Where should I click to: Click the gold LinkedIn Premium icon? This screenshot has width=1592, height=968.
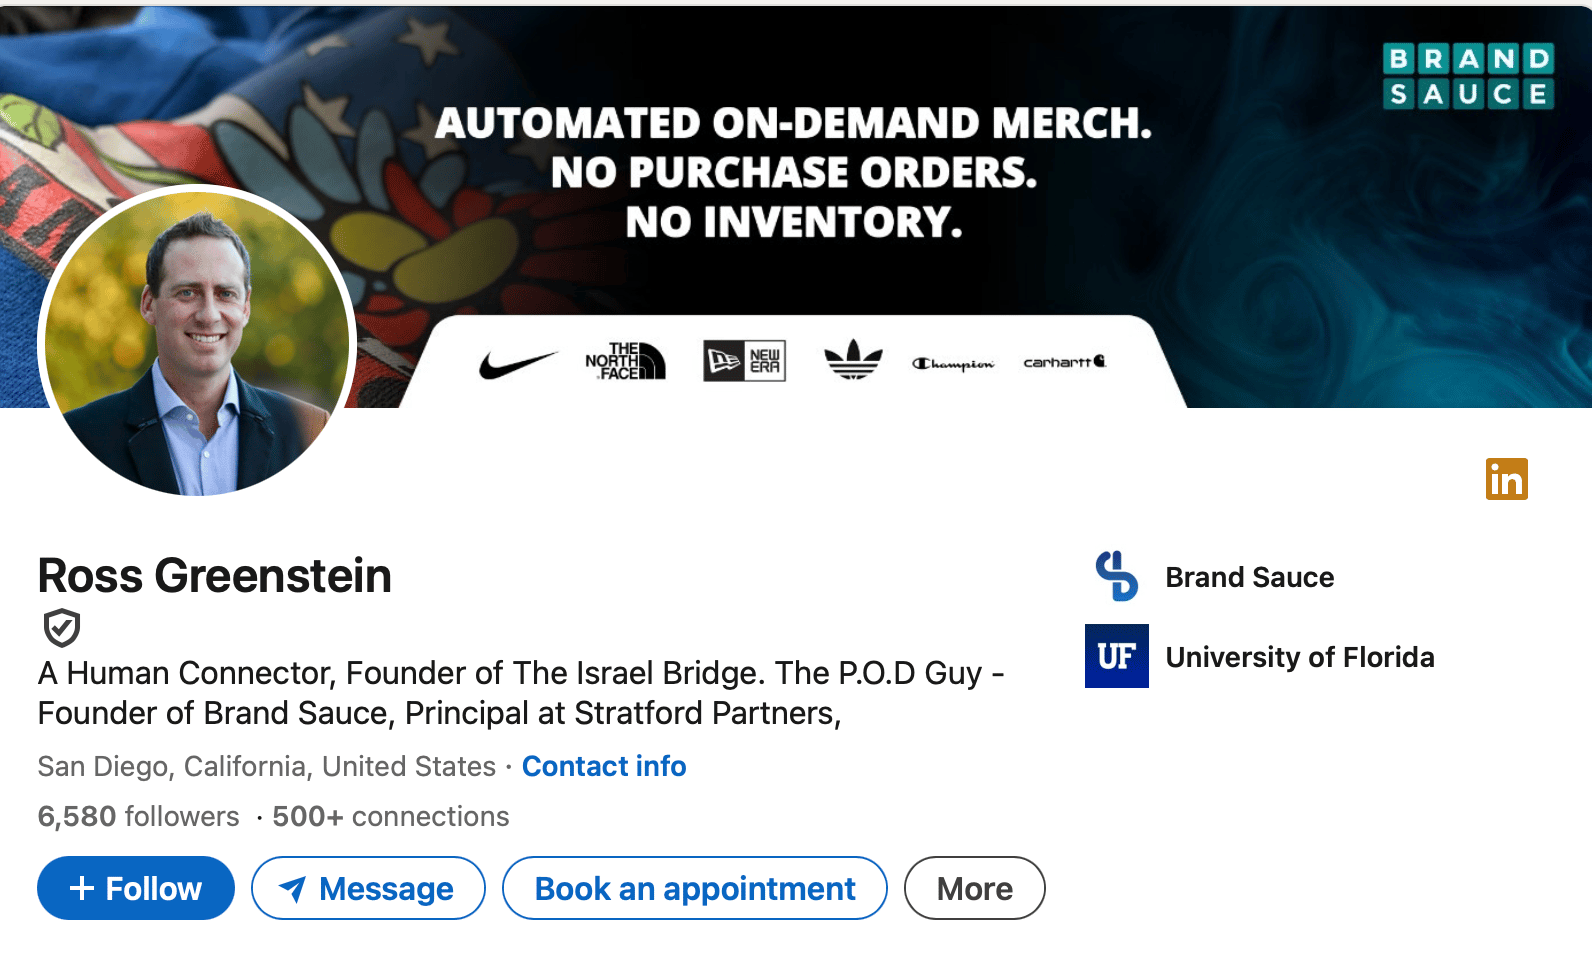[x=1506, y=479]
